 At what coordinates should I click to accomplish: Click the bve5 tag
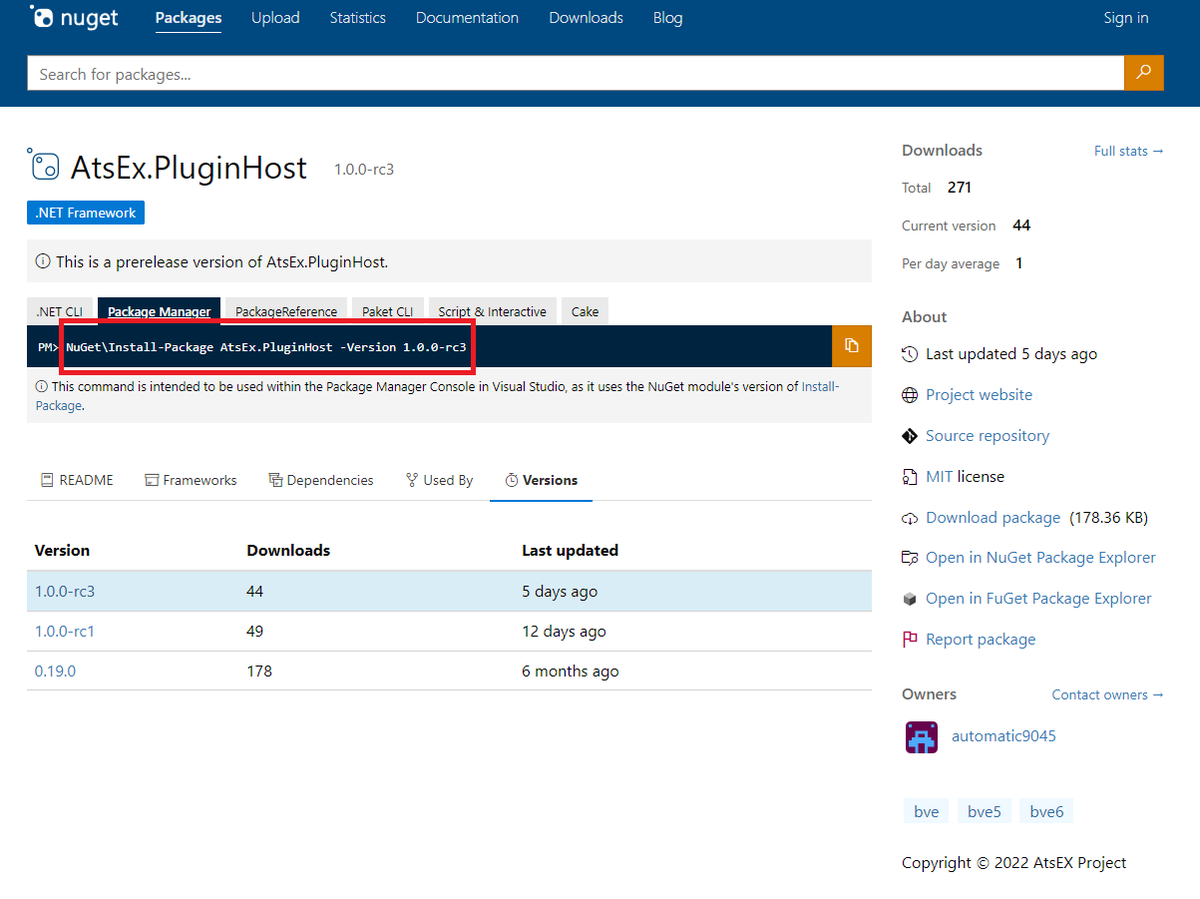pyautogui.click(x=984, y=812)
